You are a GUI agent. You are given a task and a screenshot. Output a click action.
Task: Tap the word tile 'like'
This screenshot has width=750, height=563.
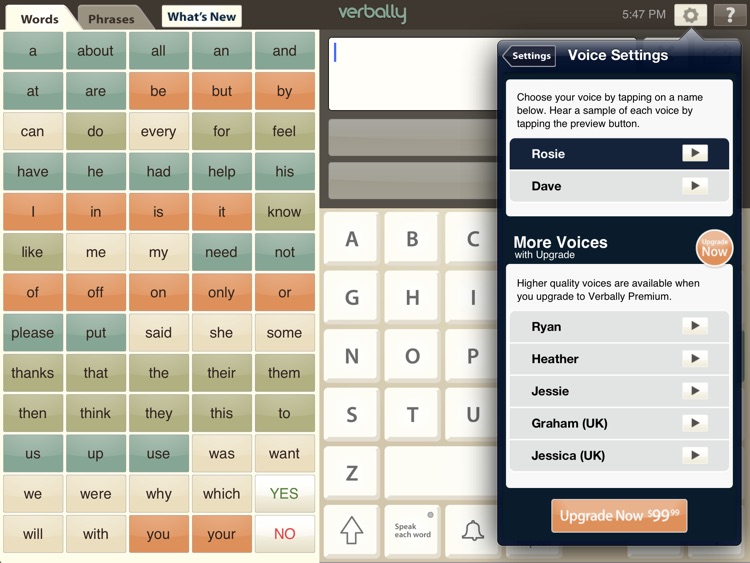[33, 252]
